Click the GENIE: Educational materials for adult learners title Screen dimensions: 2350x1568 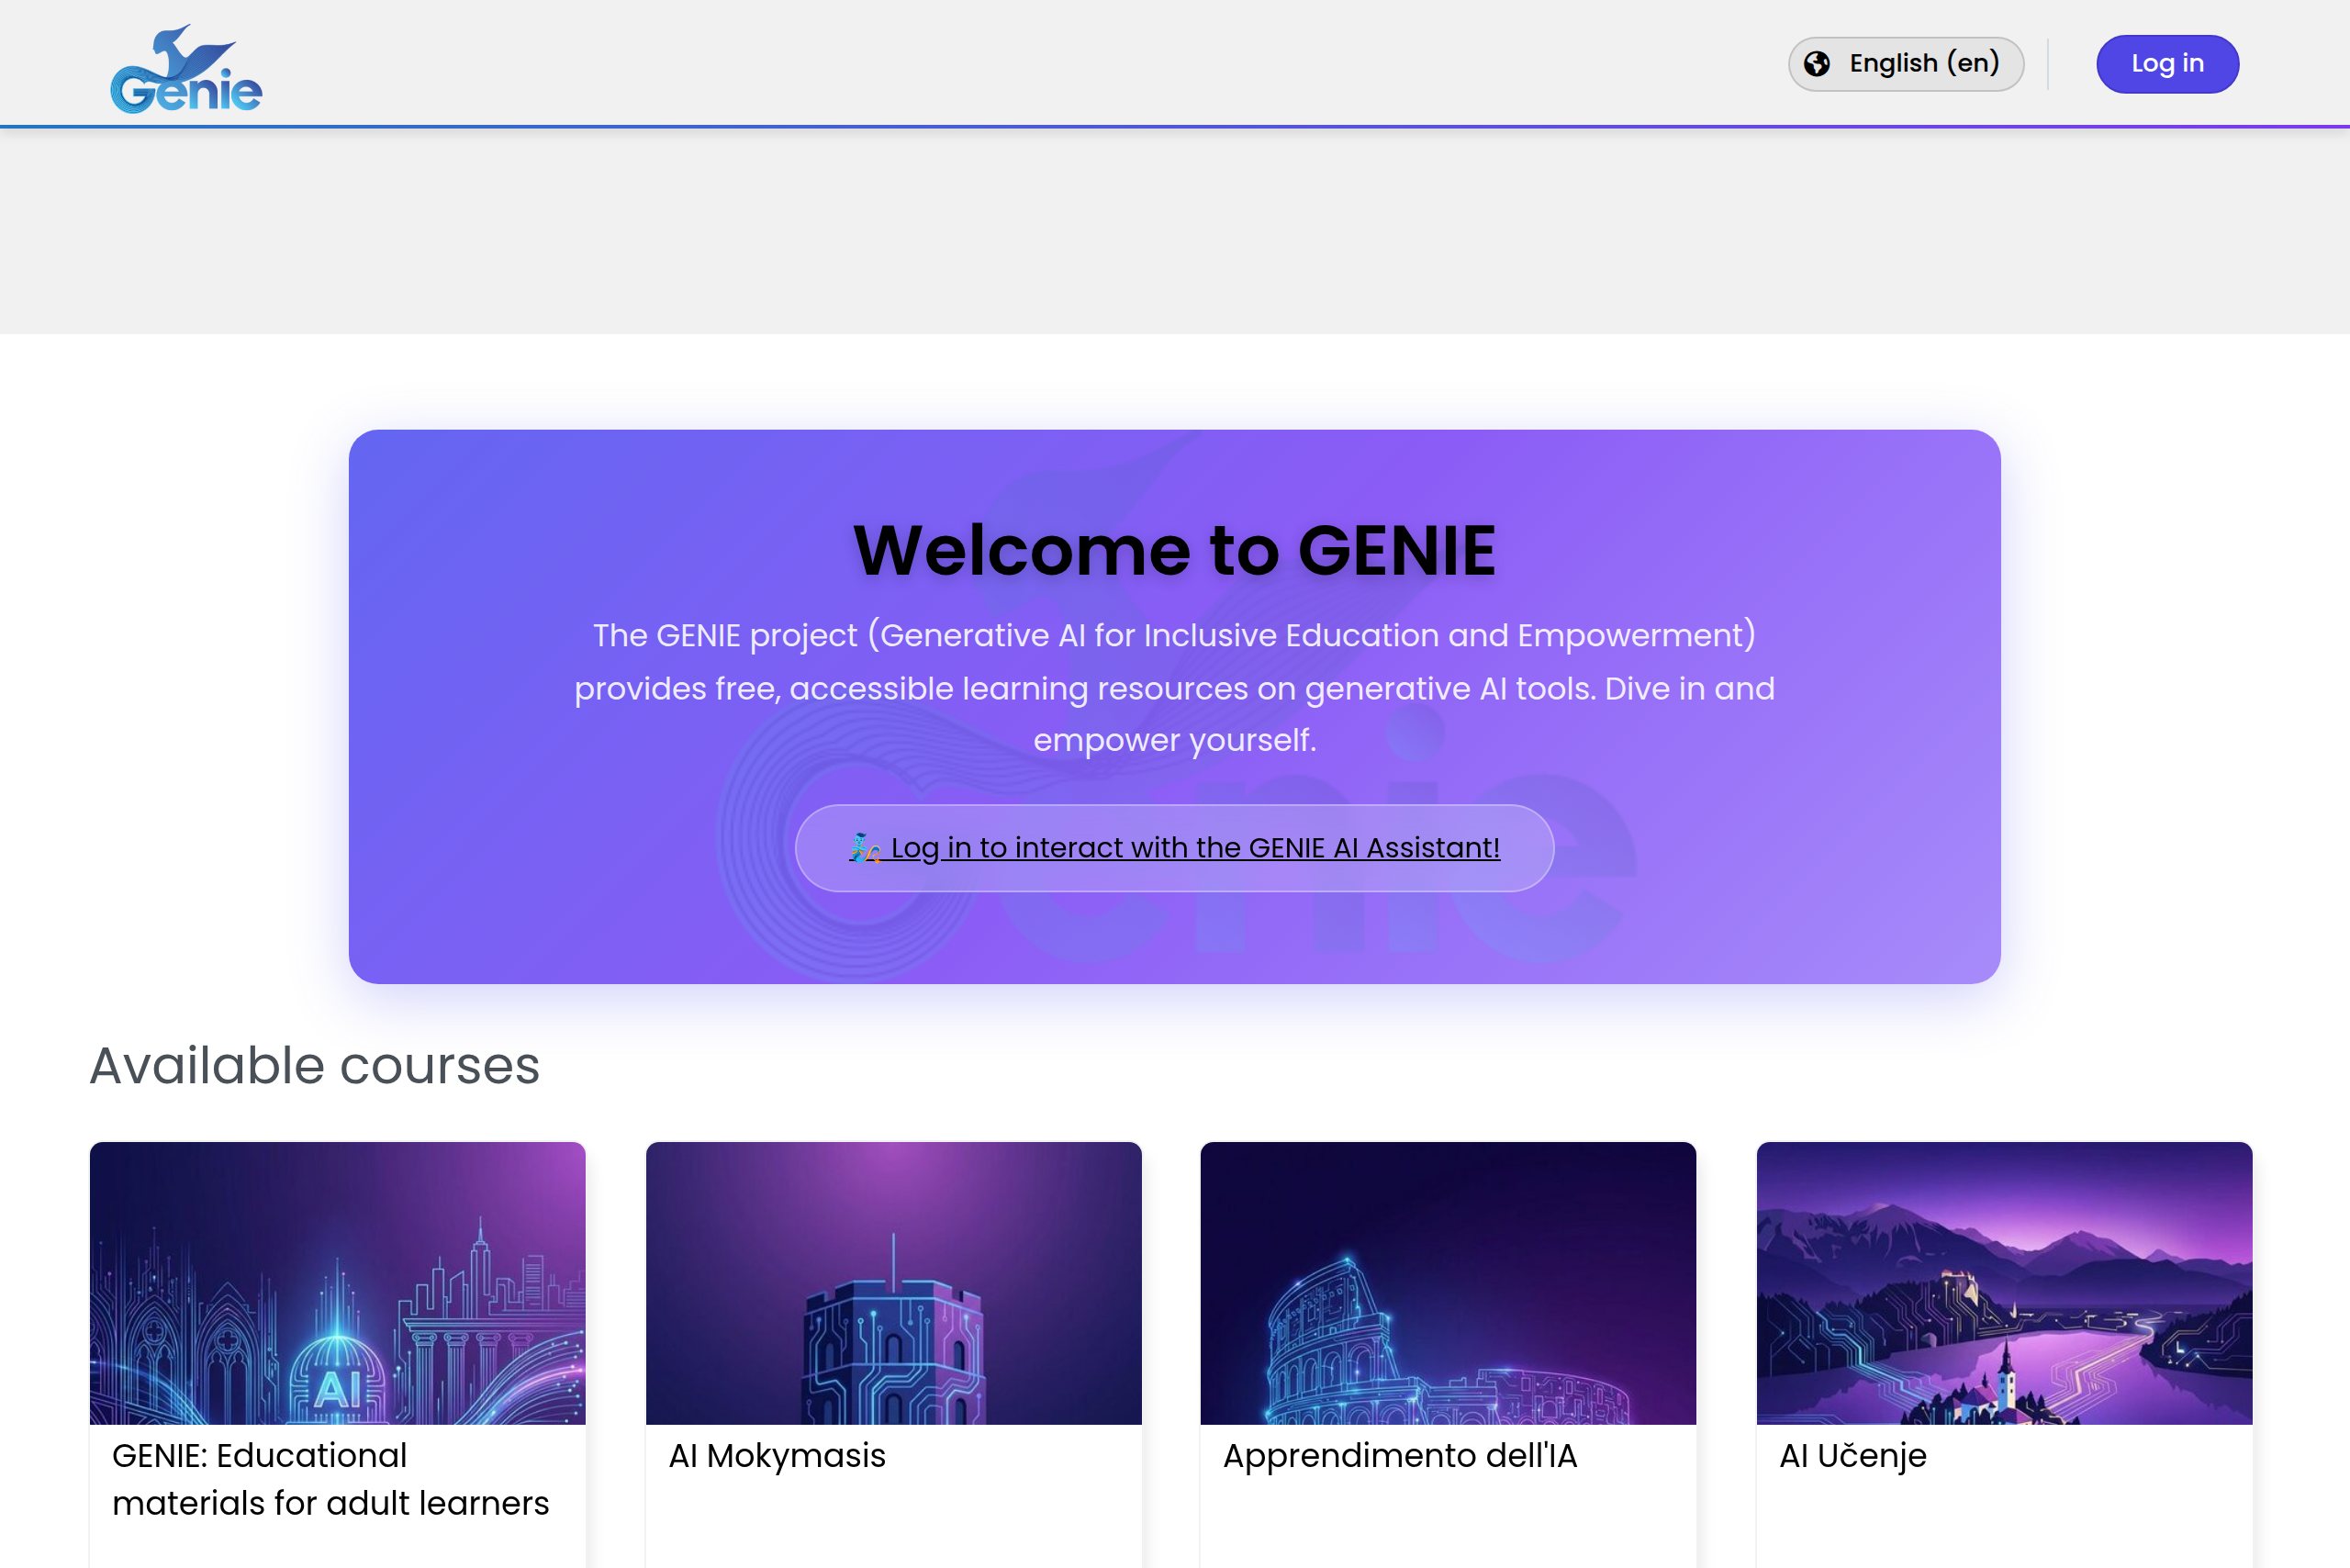click(x=331, y=1479)
